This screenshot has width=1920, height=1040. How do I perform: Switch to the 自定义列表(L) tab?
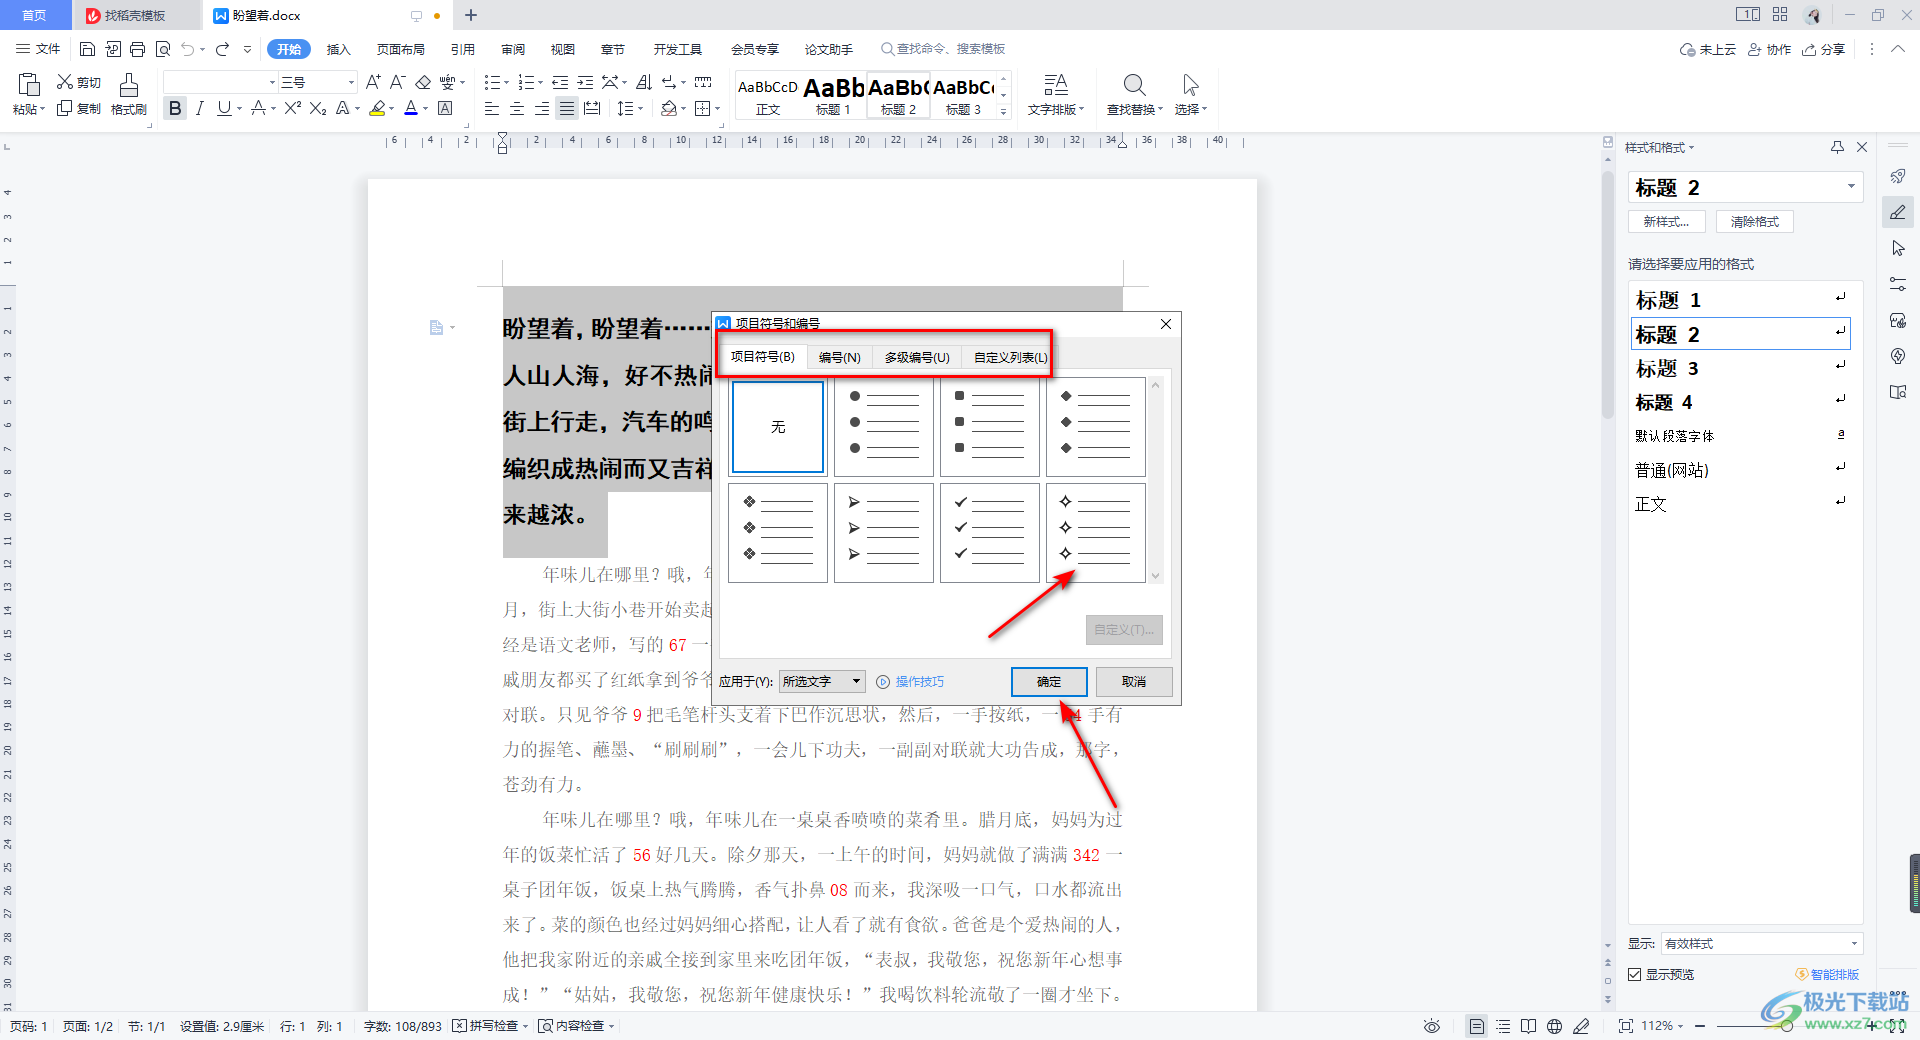(1011, 357)
